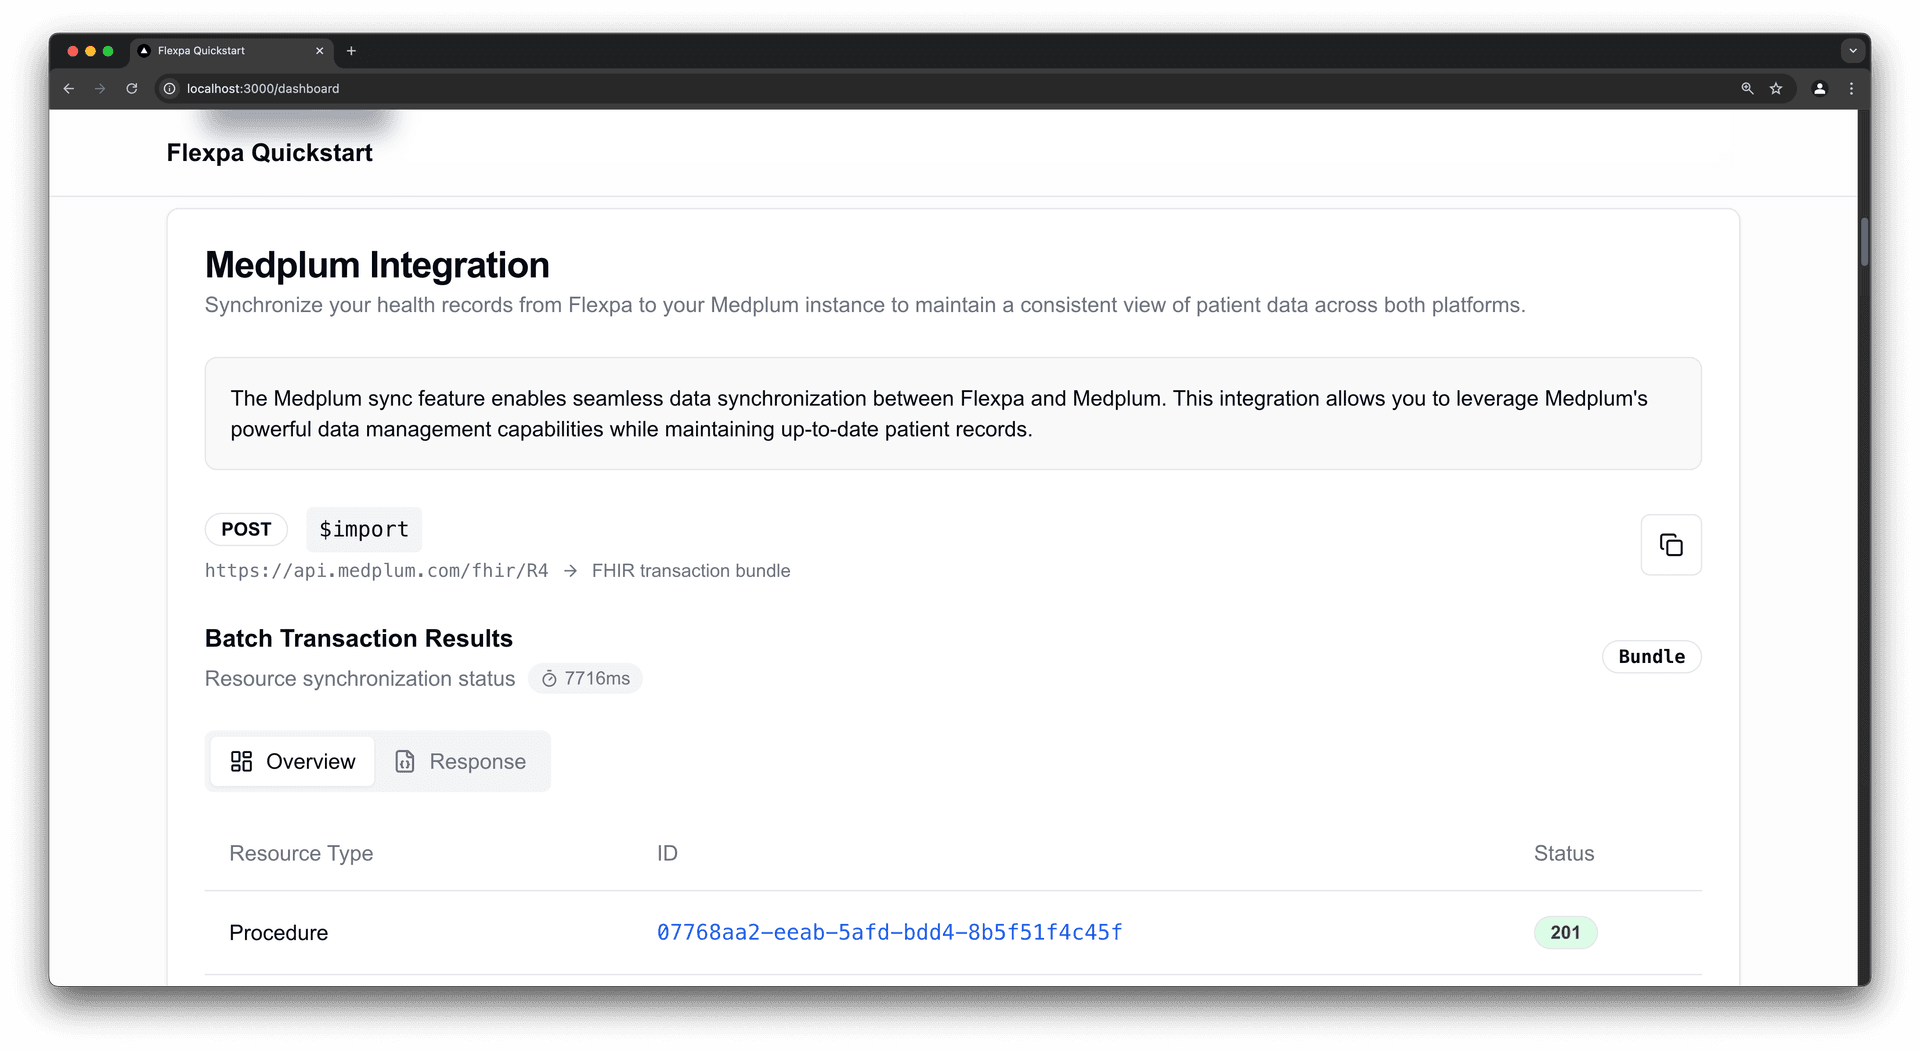Click the https://api.medplum.com/fhir/R4 URL text
1920x1051 pixels.
click(x=376, y=571)
